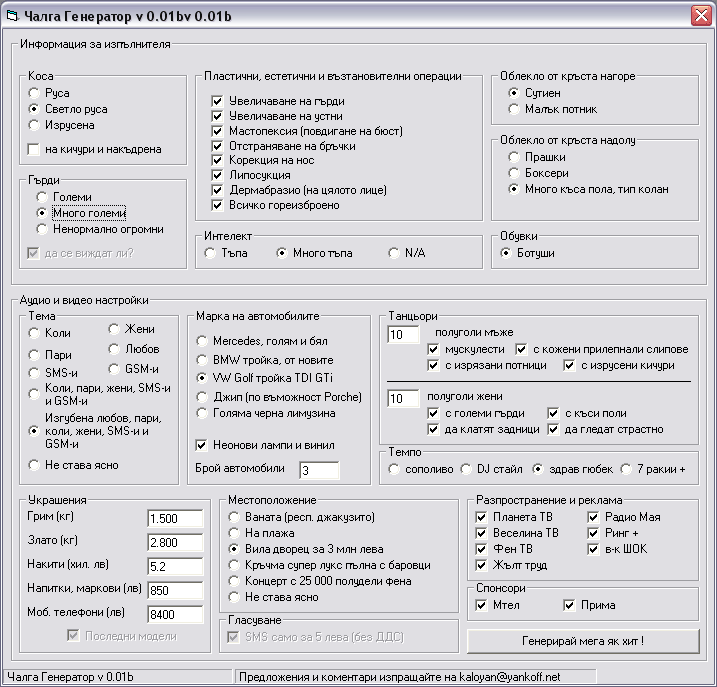Disable the Мтел sponsor checkbox
The image size is (717, 687).
pyautogui.click(x=483, y=605)
